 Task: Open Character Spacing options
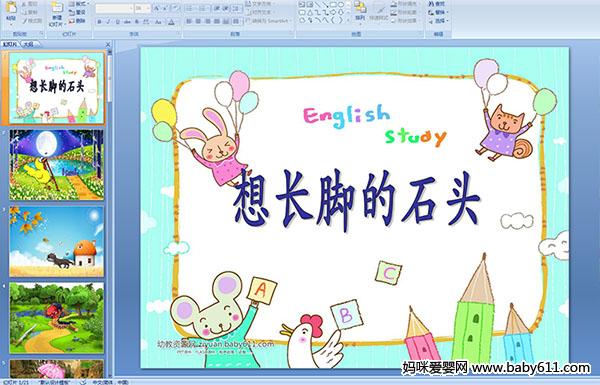pyautogui.click(x=147, y=22)
